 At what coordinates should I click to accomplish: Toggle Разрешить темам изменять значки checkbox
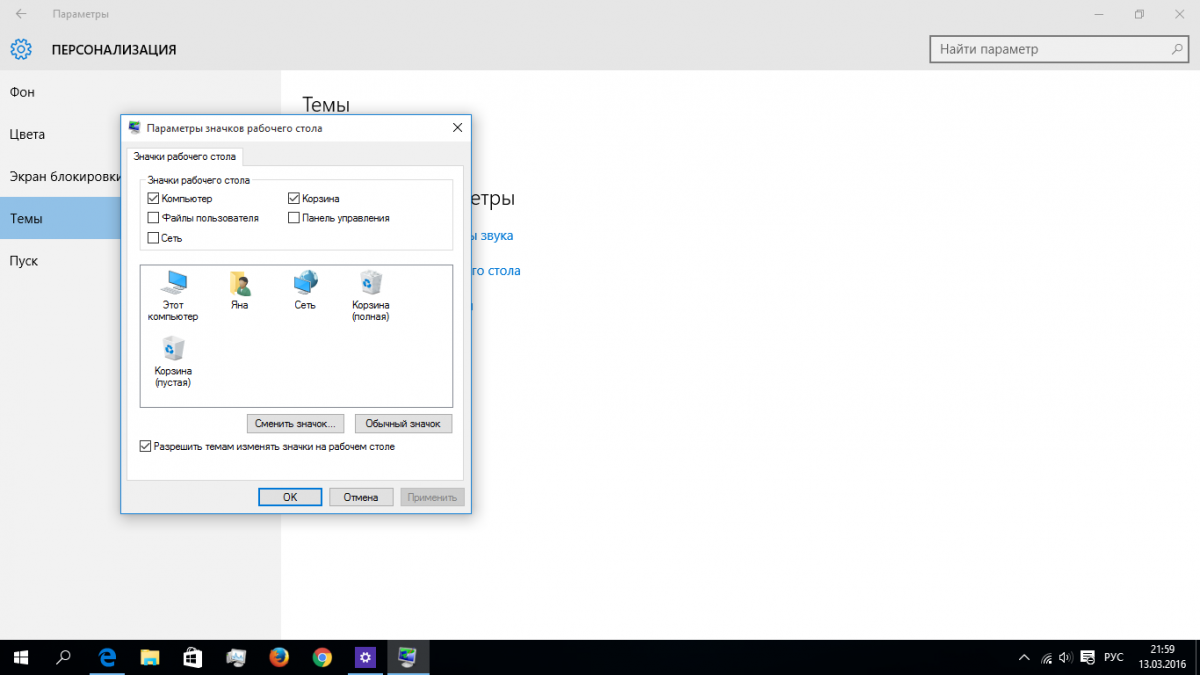click(146, 447)
